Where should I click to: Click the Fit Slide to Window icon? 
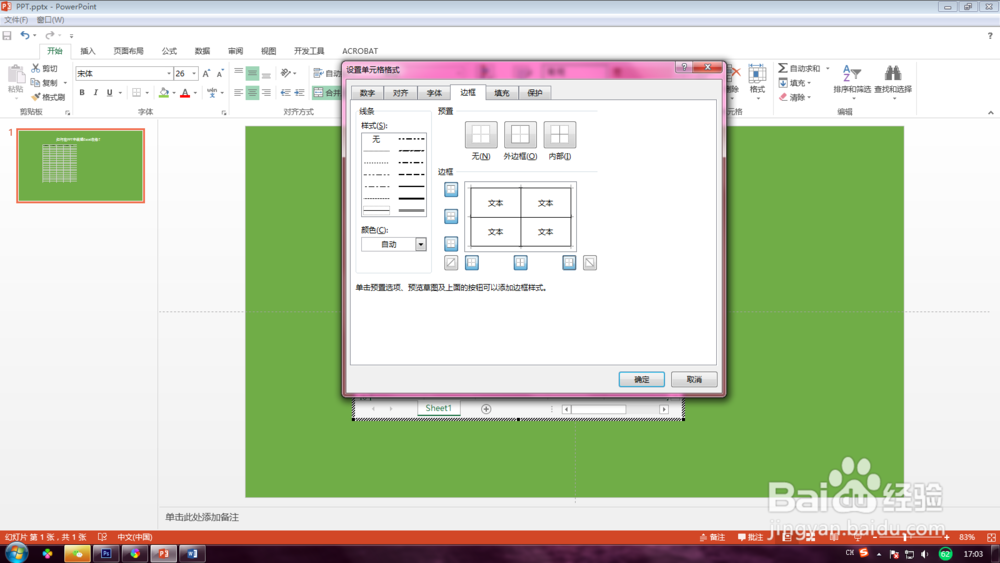click(x=991, y=537)
